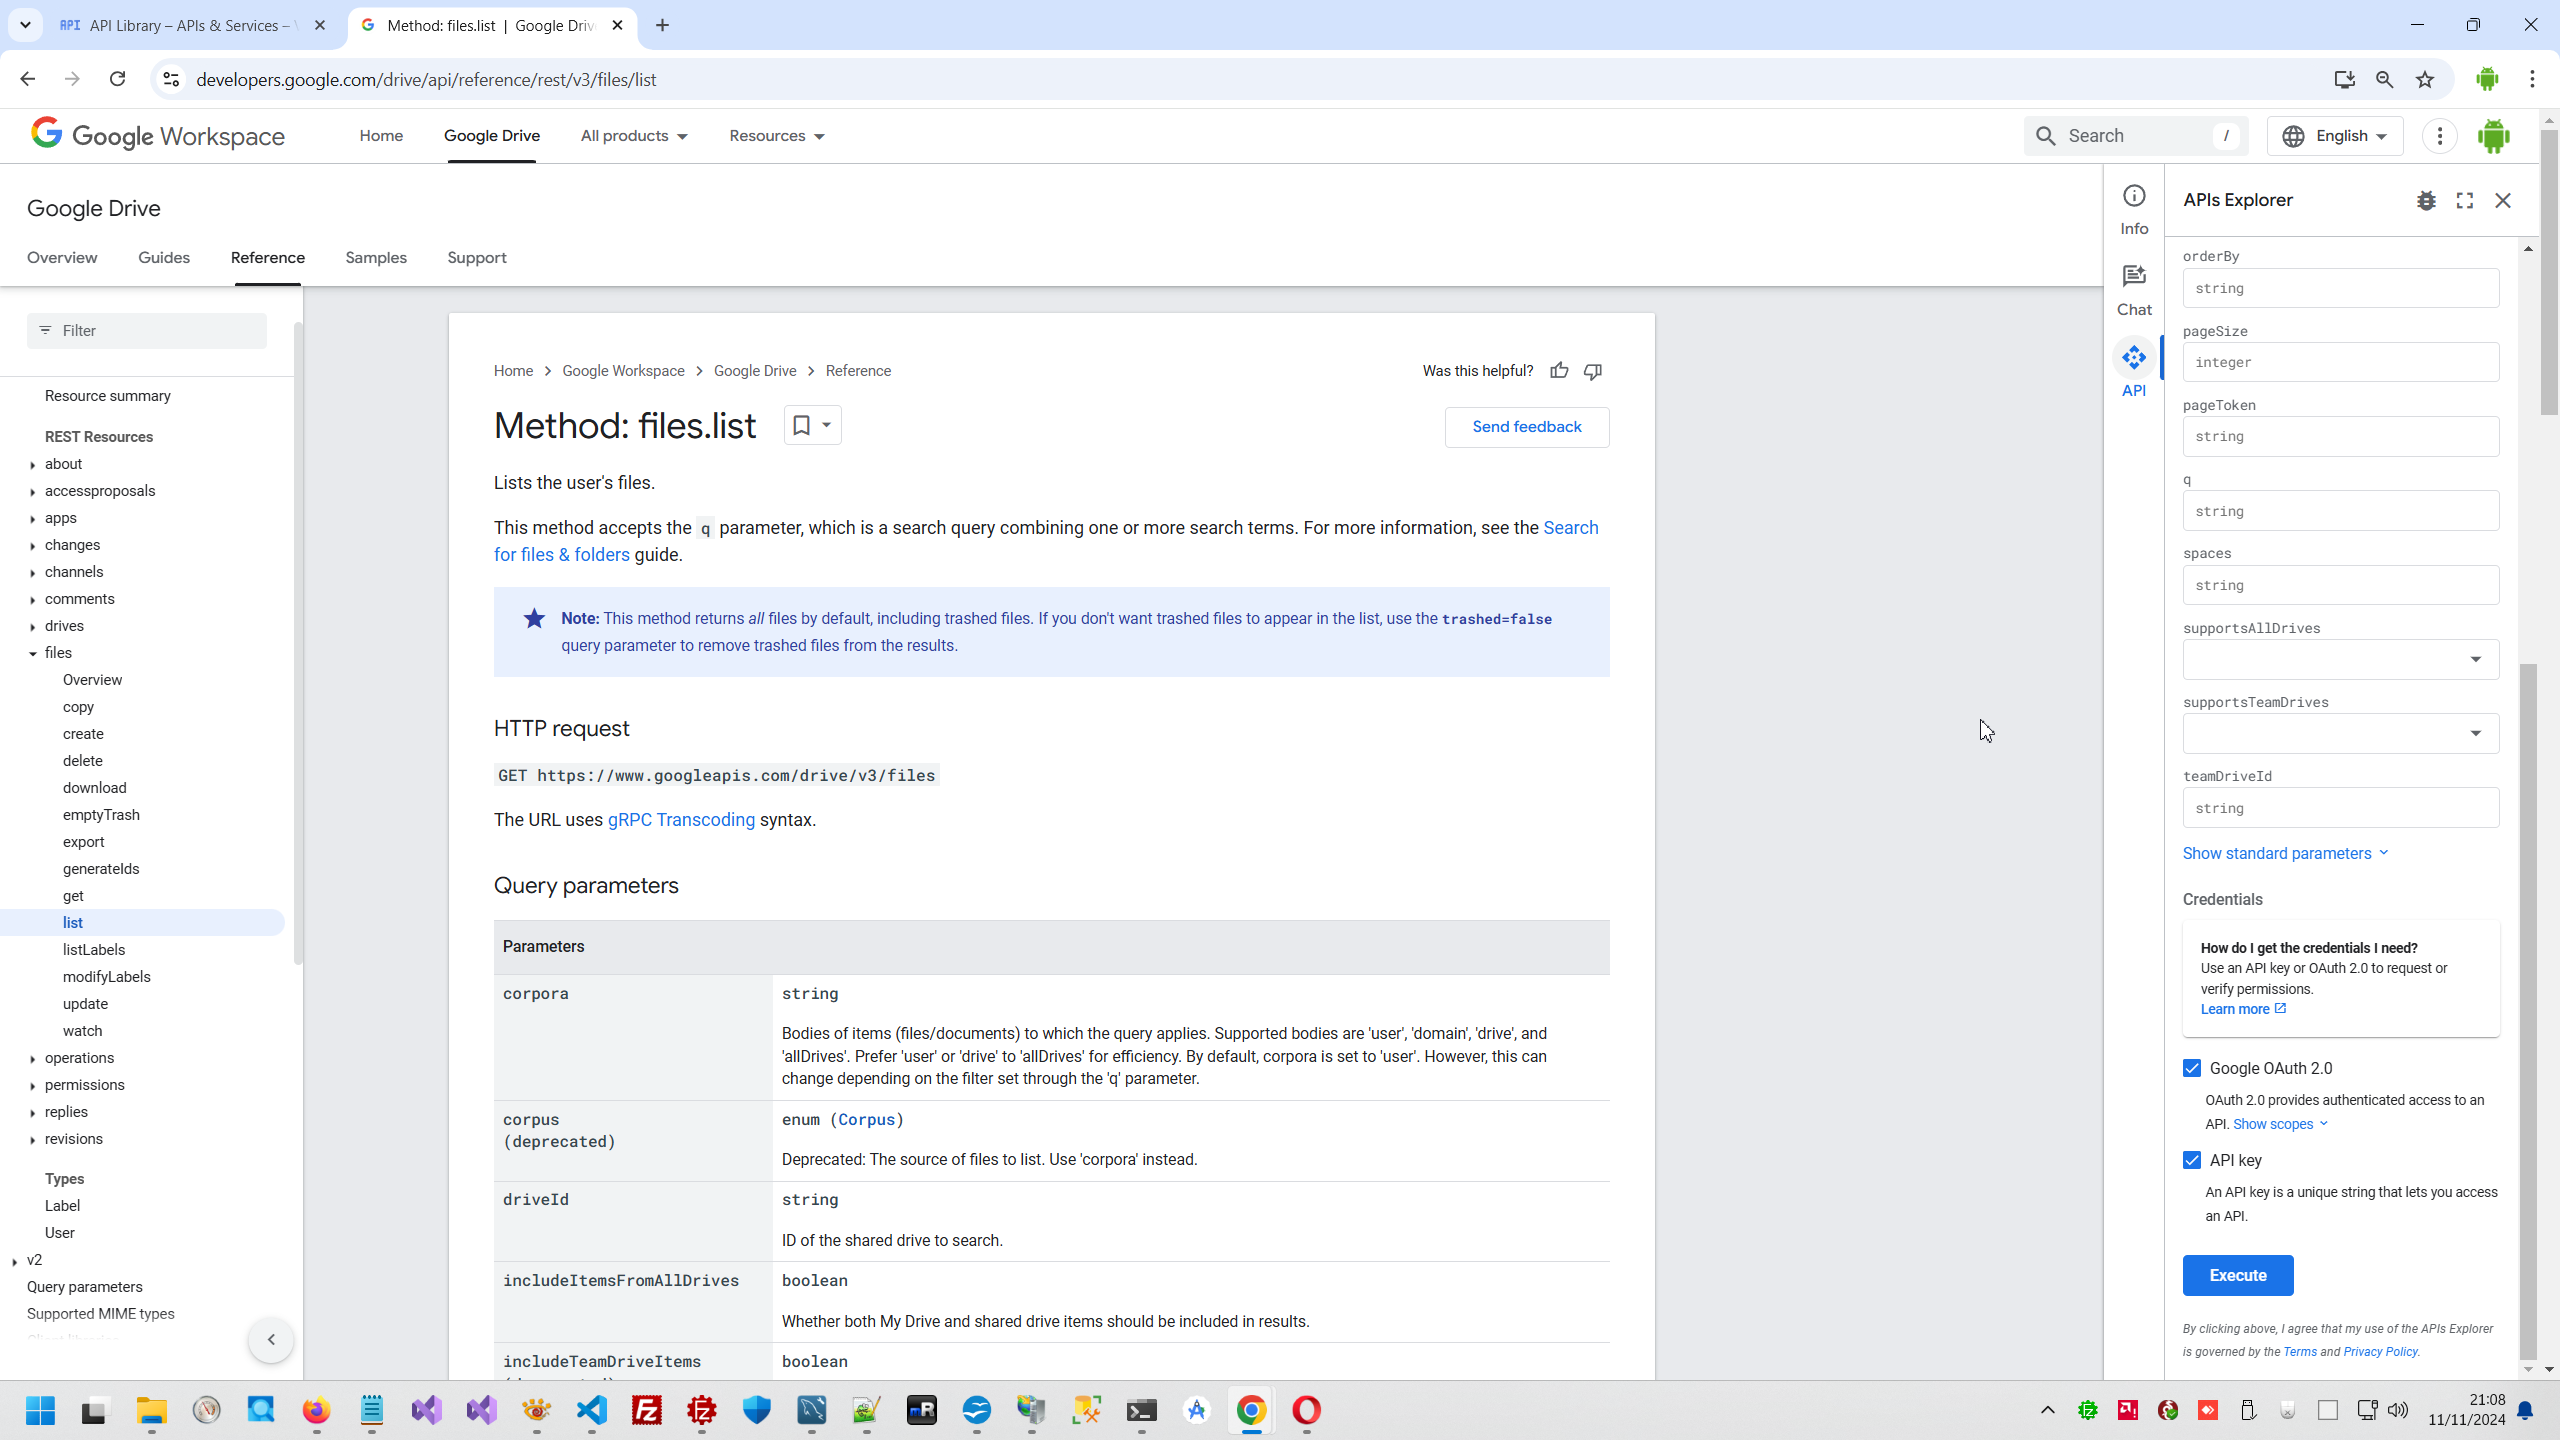Image resolution: width=2560 pixels, height=1440 pixels.
Task: Open the supportsAllDrives dropdown
Action: pyautogui.click(x=2340, y=659)
